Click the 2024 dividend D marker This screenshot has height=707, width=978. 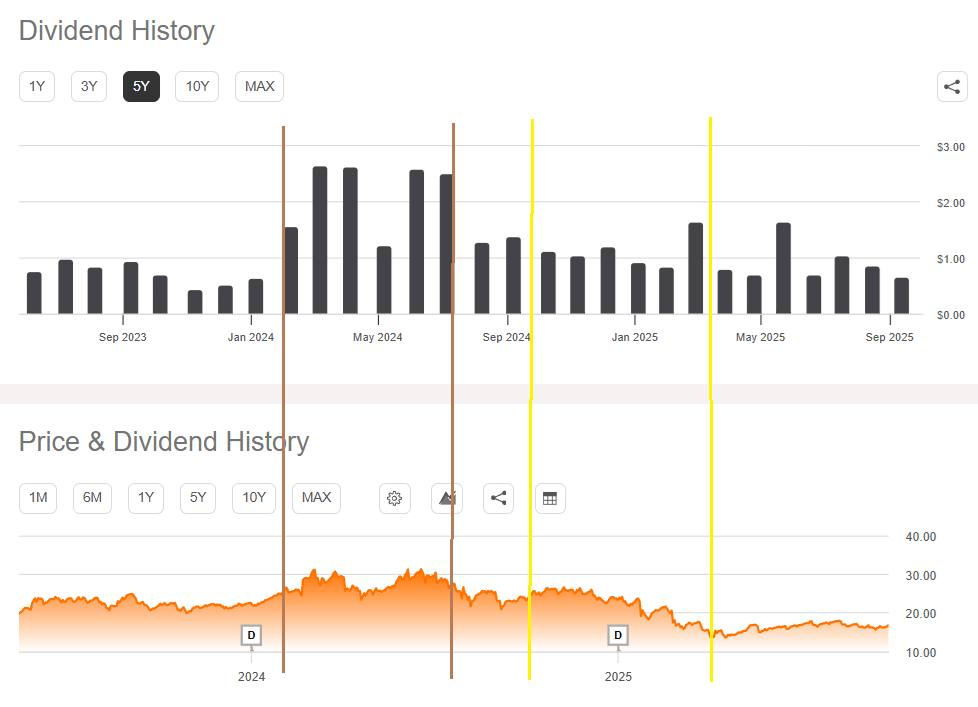[x=251, y=635]
